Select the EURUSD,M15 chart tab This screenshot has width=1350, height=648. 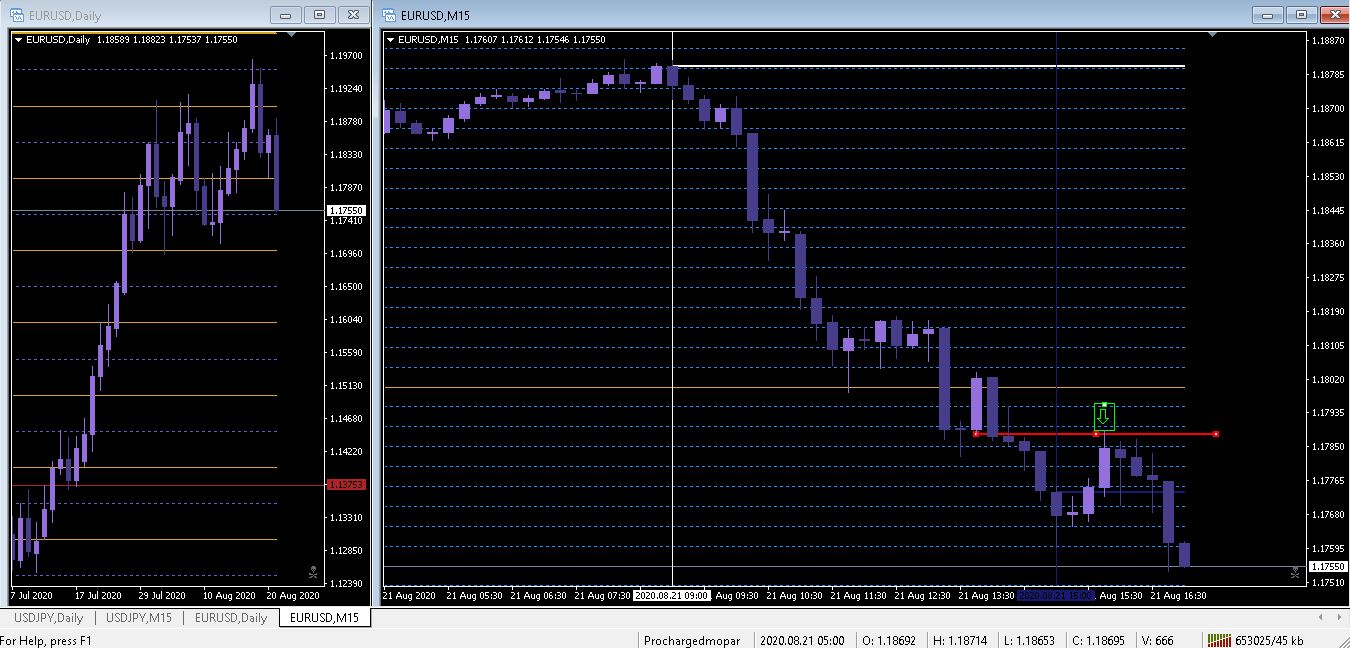pos(324,617)
